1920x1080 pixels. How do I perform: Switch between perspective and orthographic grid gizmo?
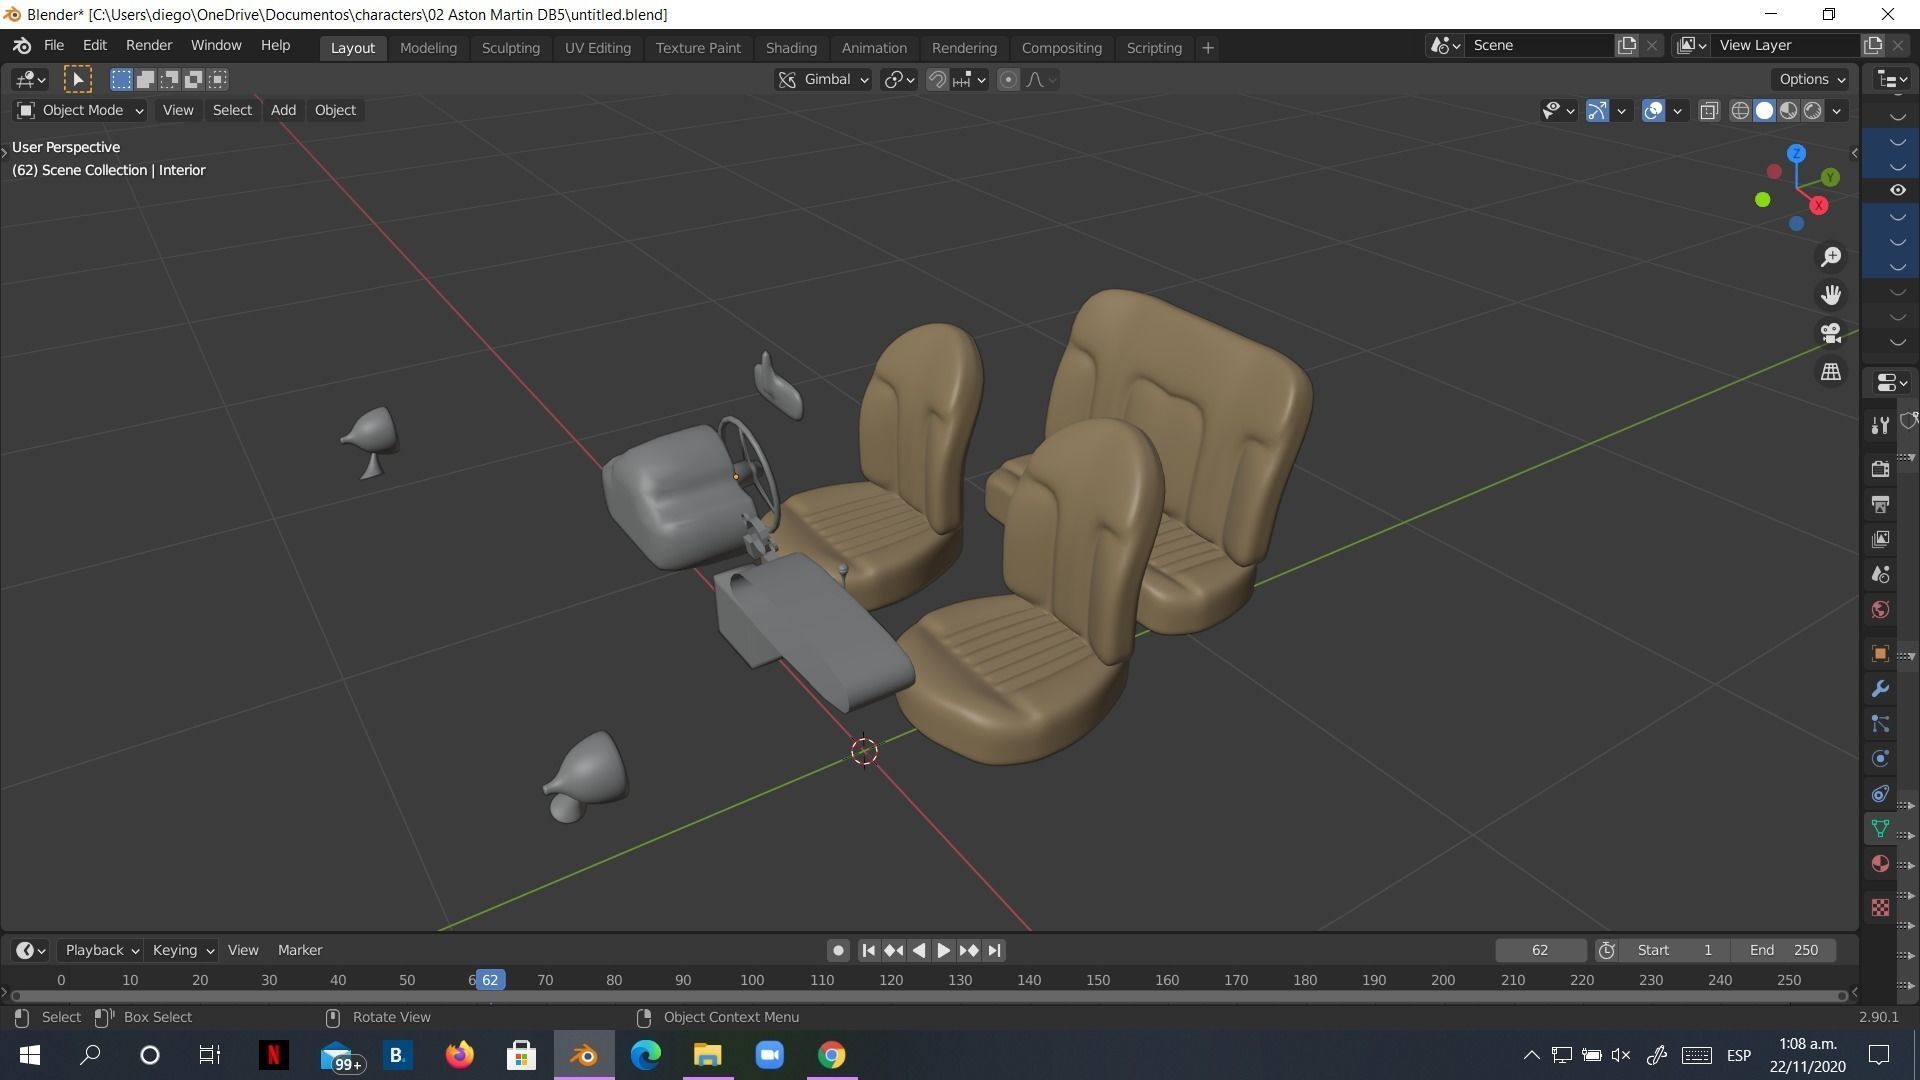pos(1831,371)
